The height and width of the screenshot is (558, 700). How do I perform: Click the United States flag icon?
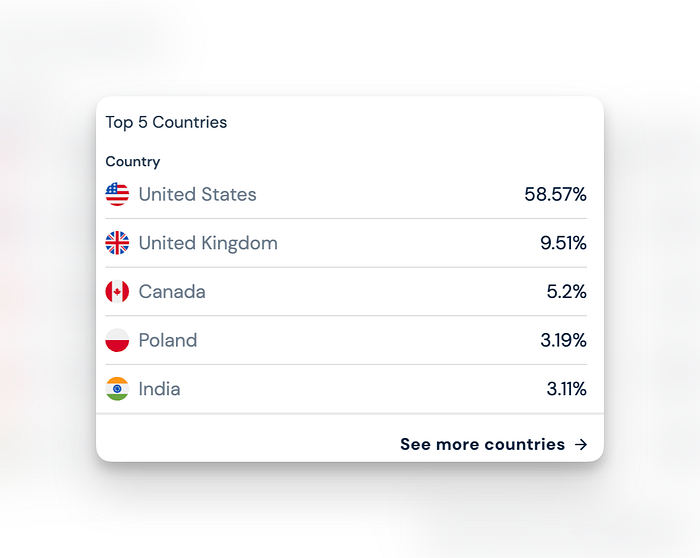pyautogui.click(x=117, y=194)
